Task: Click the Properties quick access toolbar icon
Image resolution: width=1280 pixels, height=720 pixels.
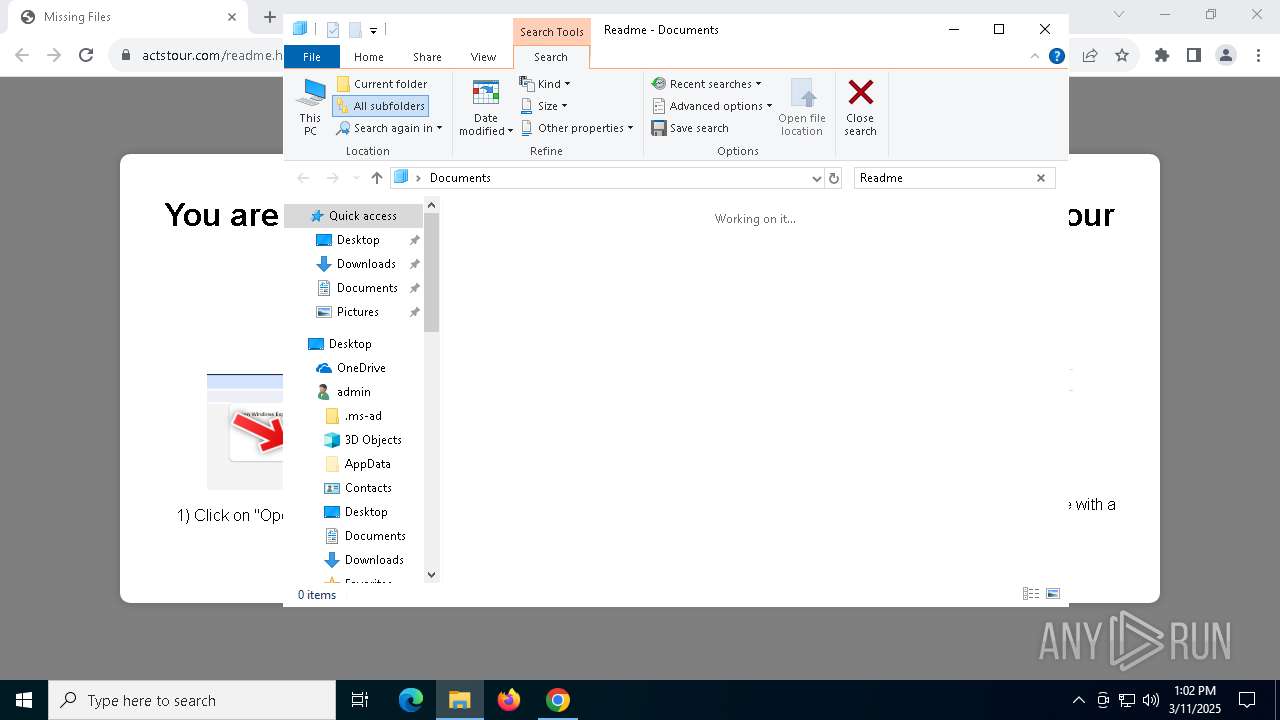Action: point(333,30)
